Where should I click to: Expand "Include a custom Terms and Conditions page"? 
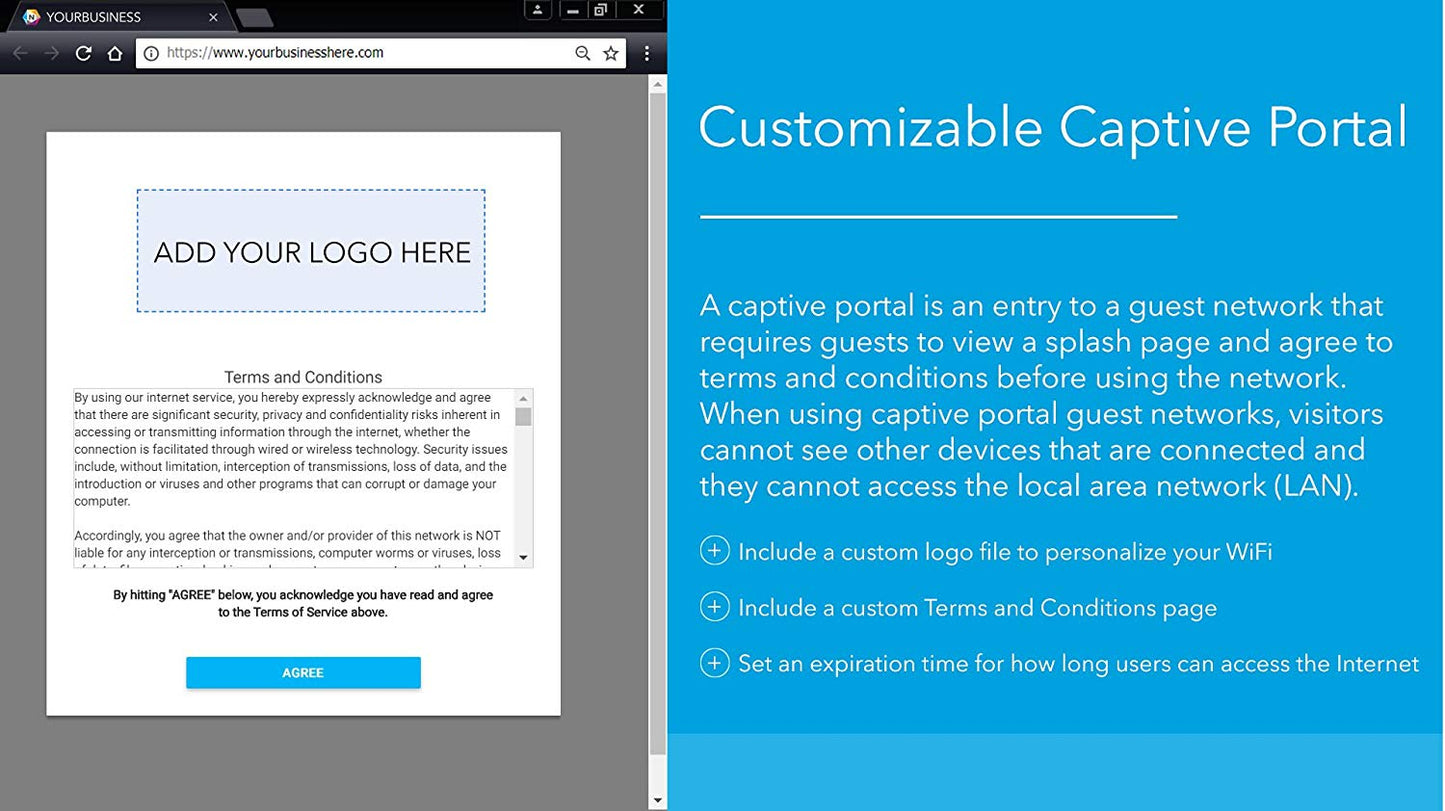click(714, 607)
